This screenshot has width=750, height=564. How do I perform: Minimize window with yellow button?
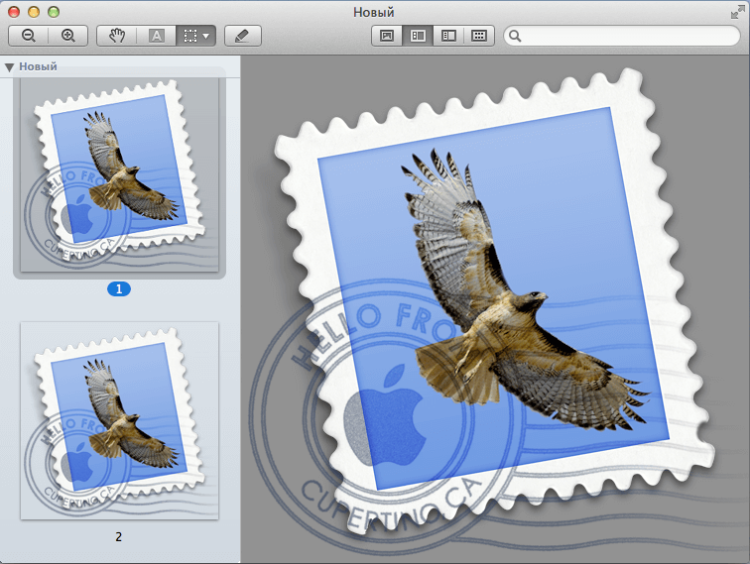(33, 12)
